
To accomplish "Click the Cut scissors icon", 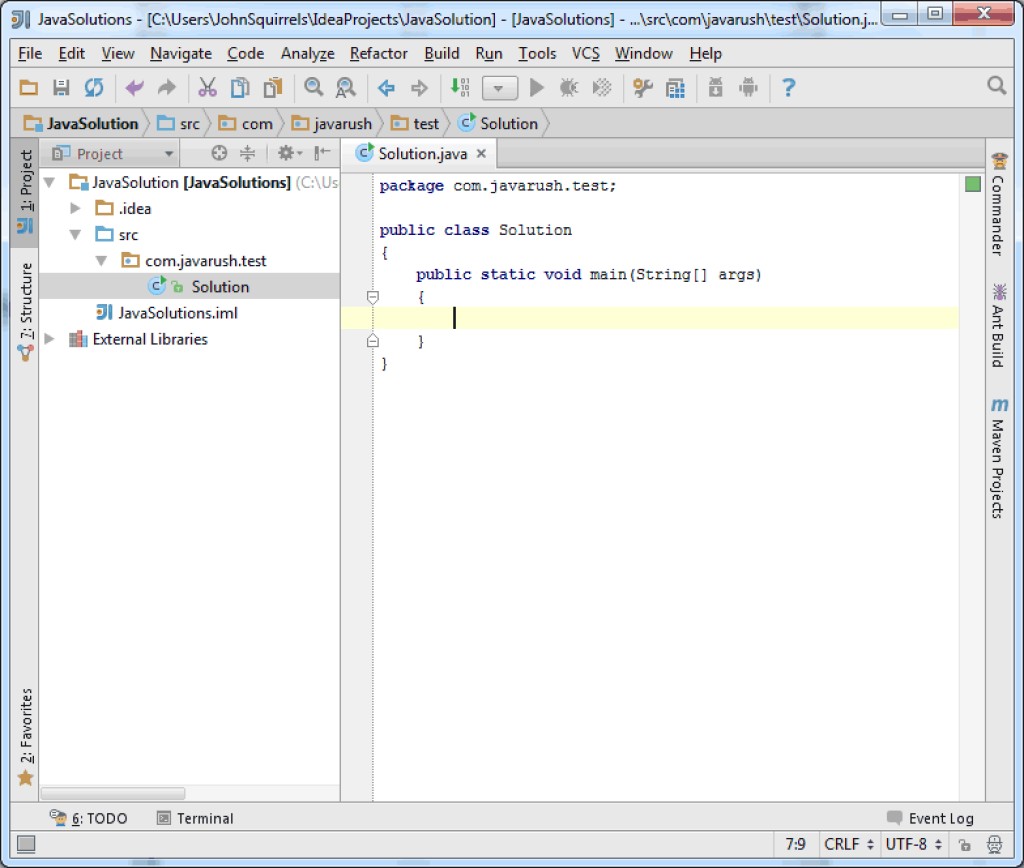I will coord(207,88).
